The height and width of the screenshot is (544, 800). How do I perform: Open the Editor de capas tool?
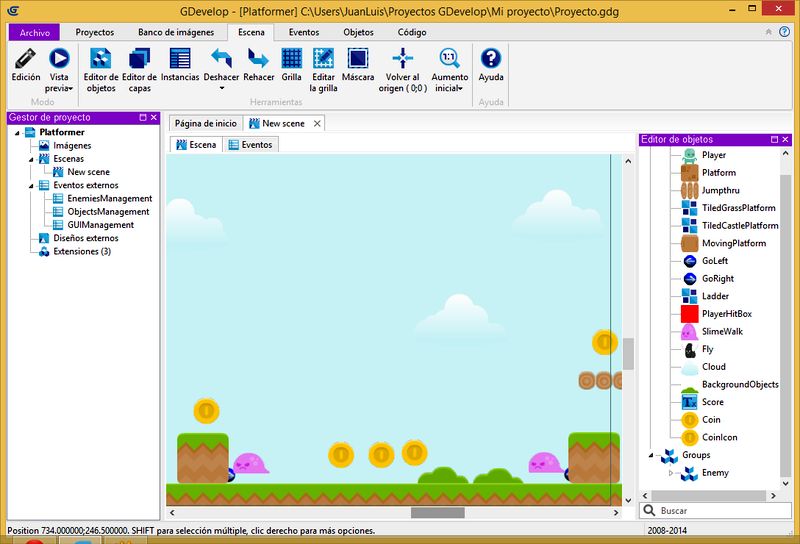[x=139, y=70]
